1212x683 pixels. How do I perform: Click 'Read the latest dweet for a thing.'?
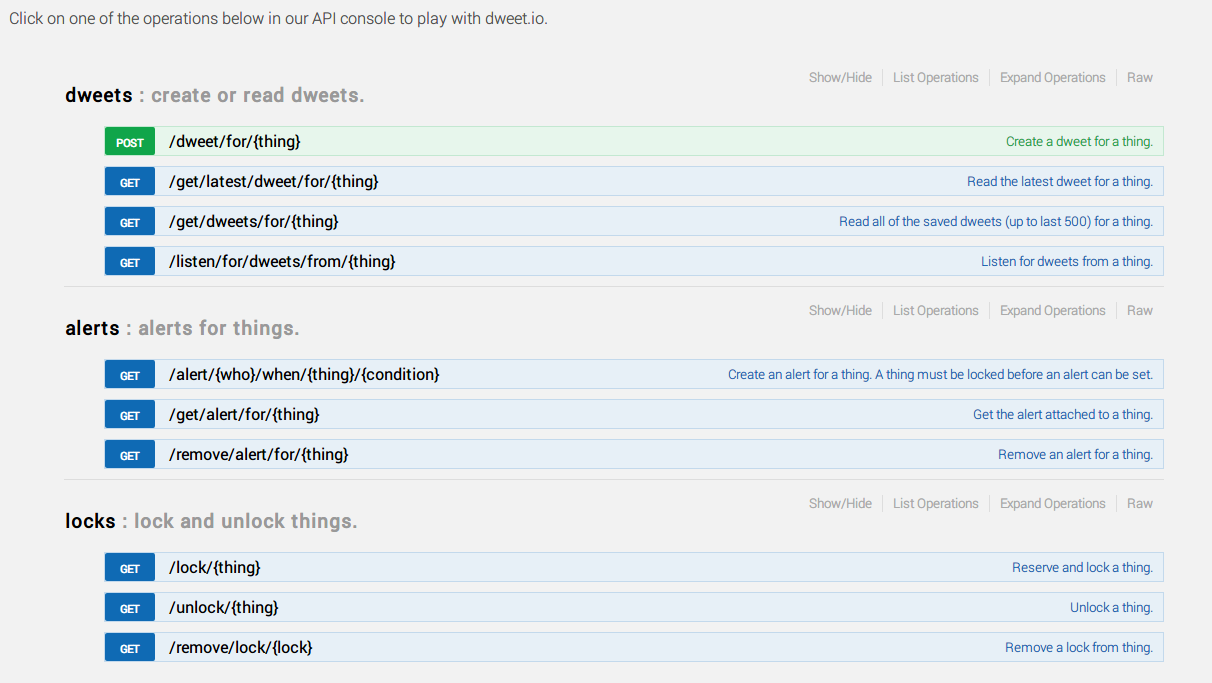click(x=1060, y=181)
